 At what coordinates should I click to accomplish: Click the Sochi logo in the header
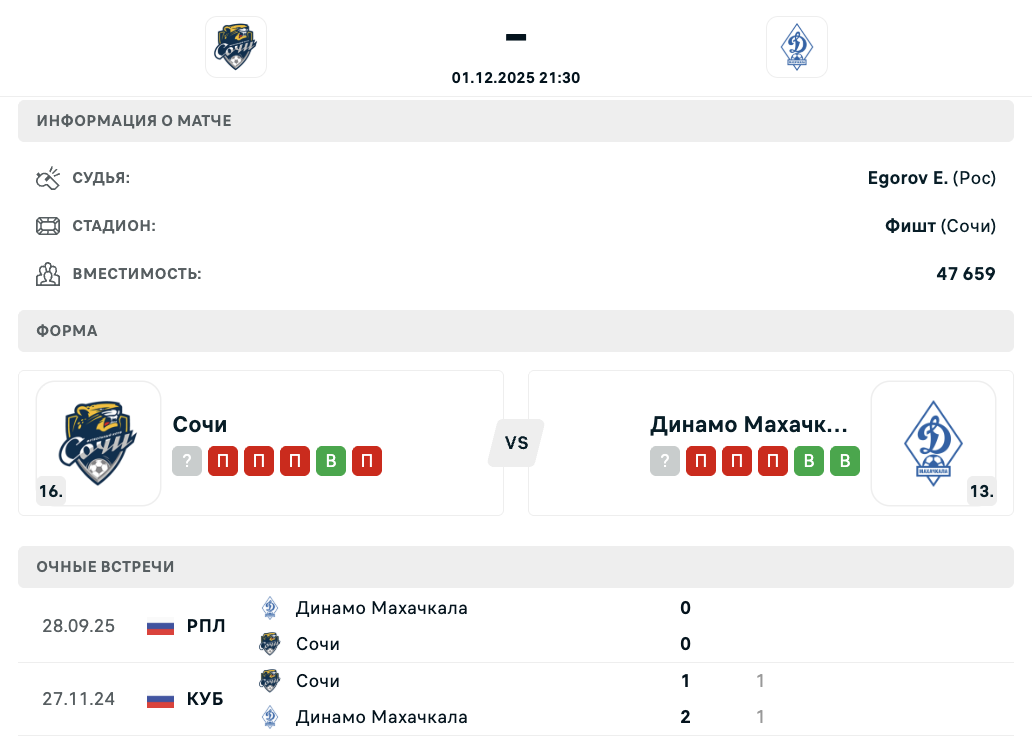[236, 47]
